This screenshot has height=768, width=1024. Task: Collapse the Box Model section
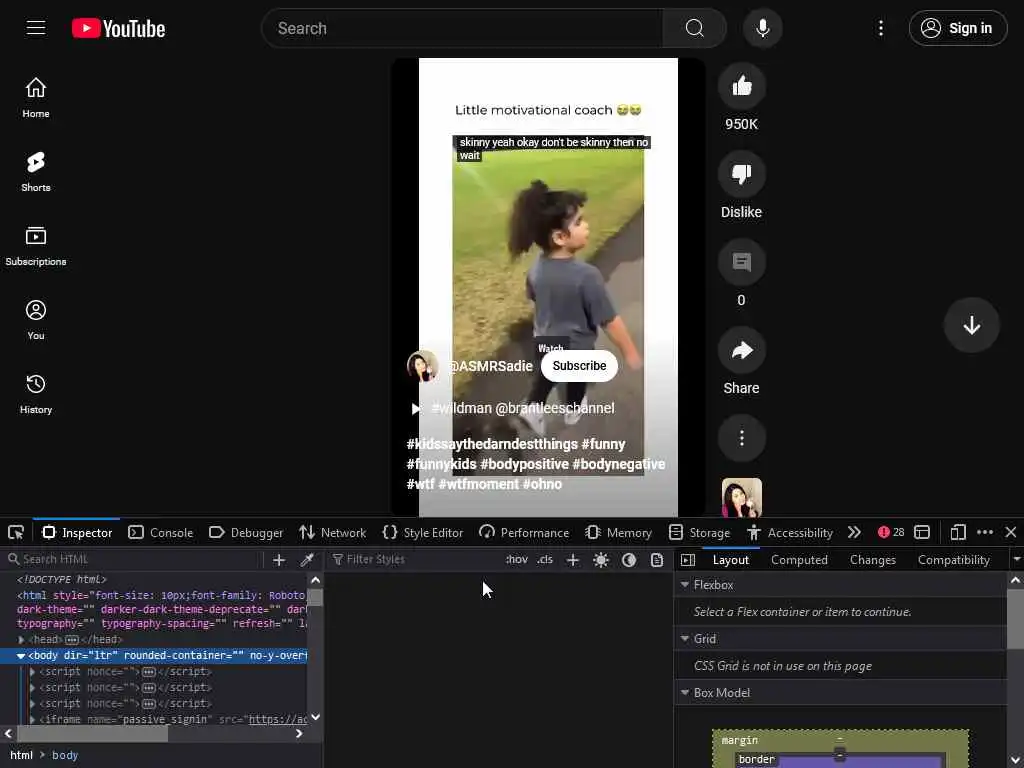pos(685,692)
